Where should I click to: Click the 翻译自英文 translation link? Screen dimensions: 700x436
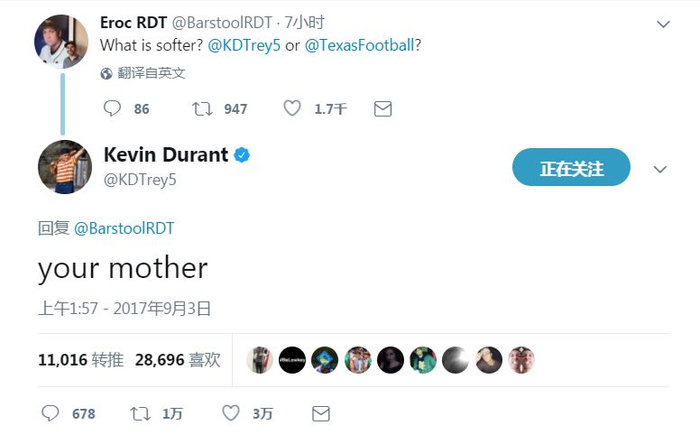(x=150, y=73)
